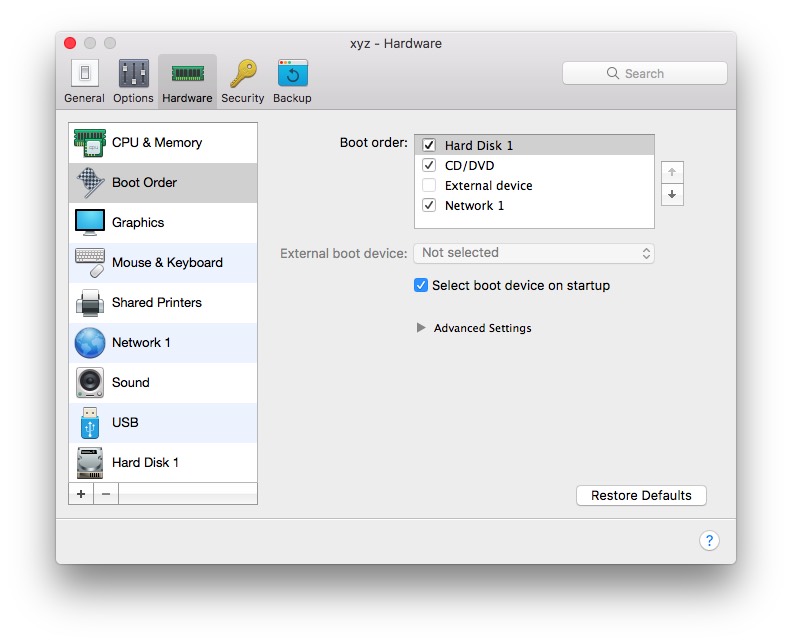Select the CPU & Memory icon in sidebar
Viewport: 792px width, 644px height.
pyautogui.click(x=90, y=143)
